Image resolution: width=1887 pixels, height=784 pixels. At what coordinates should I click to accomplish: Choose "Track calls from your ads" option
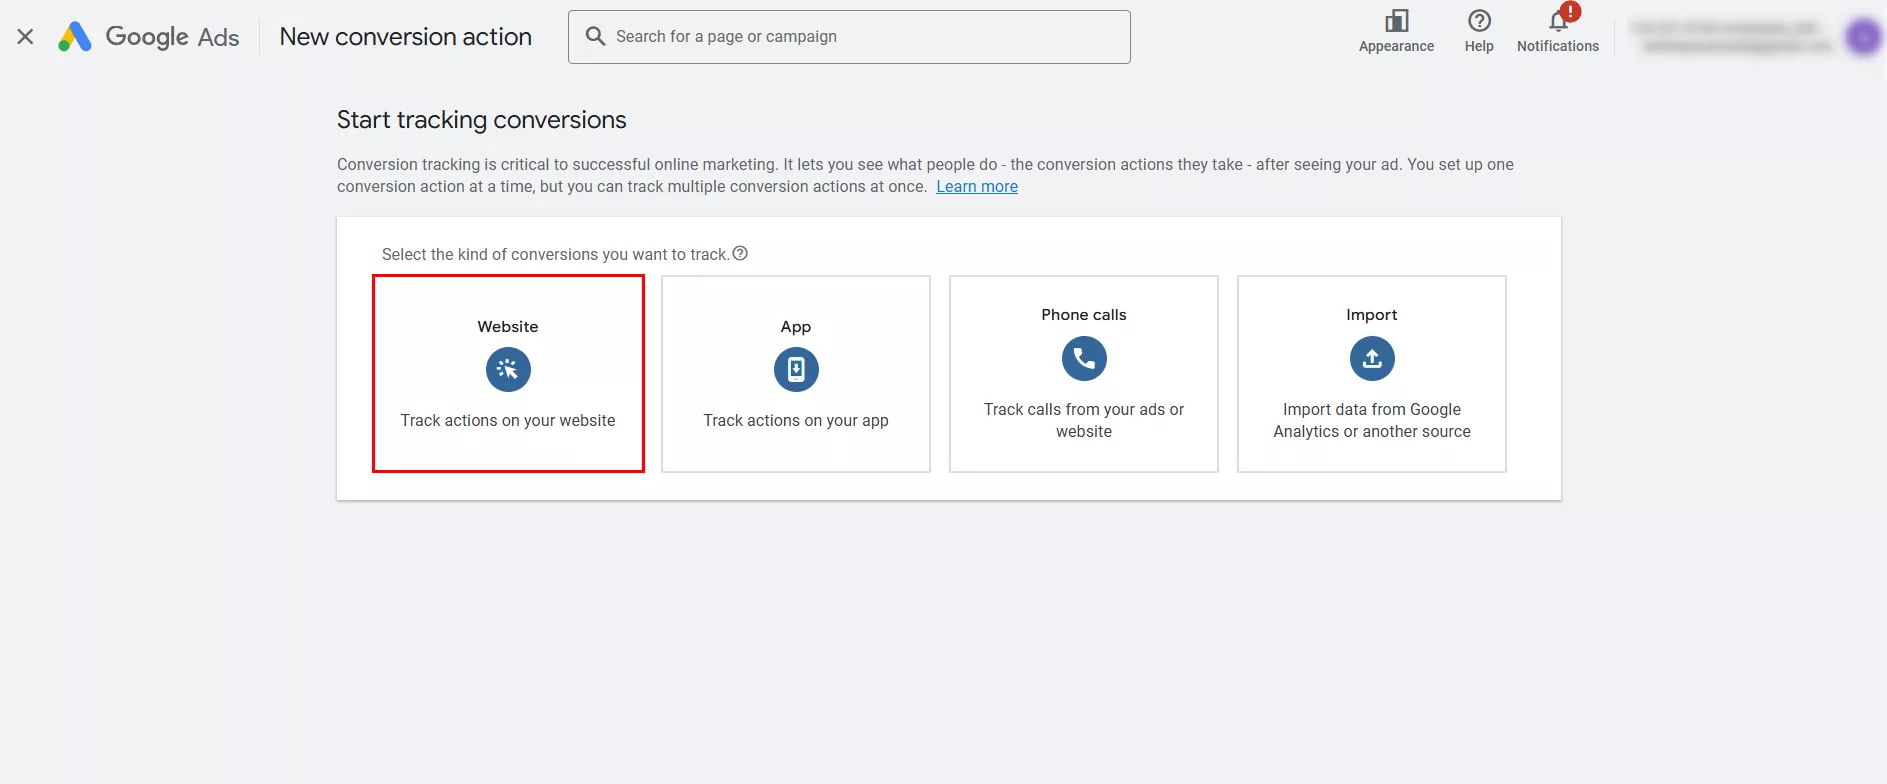click(x=1084, y=421)
